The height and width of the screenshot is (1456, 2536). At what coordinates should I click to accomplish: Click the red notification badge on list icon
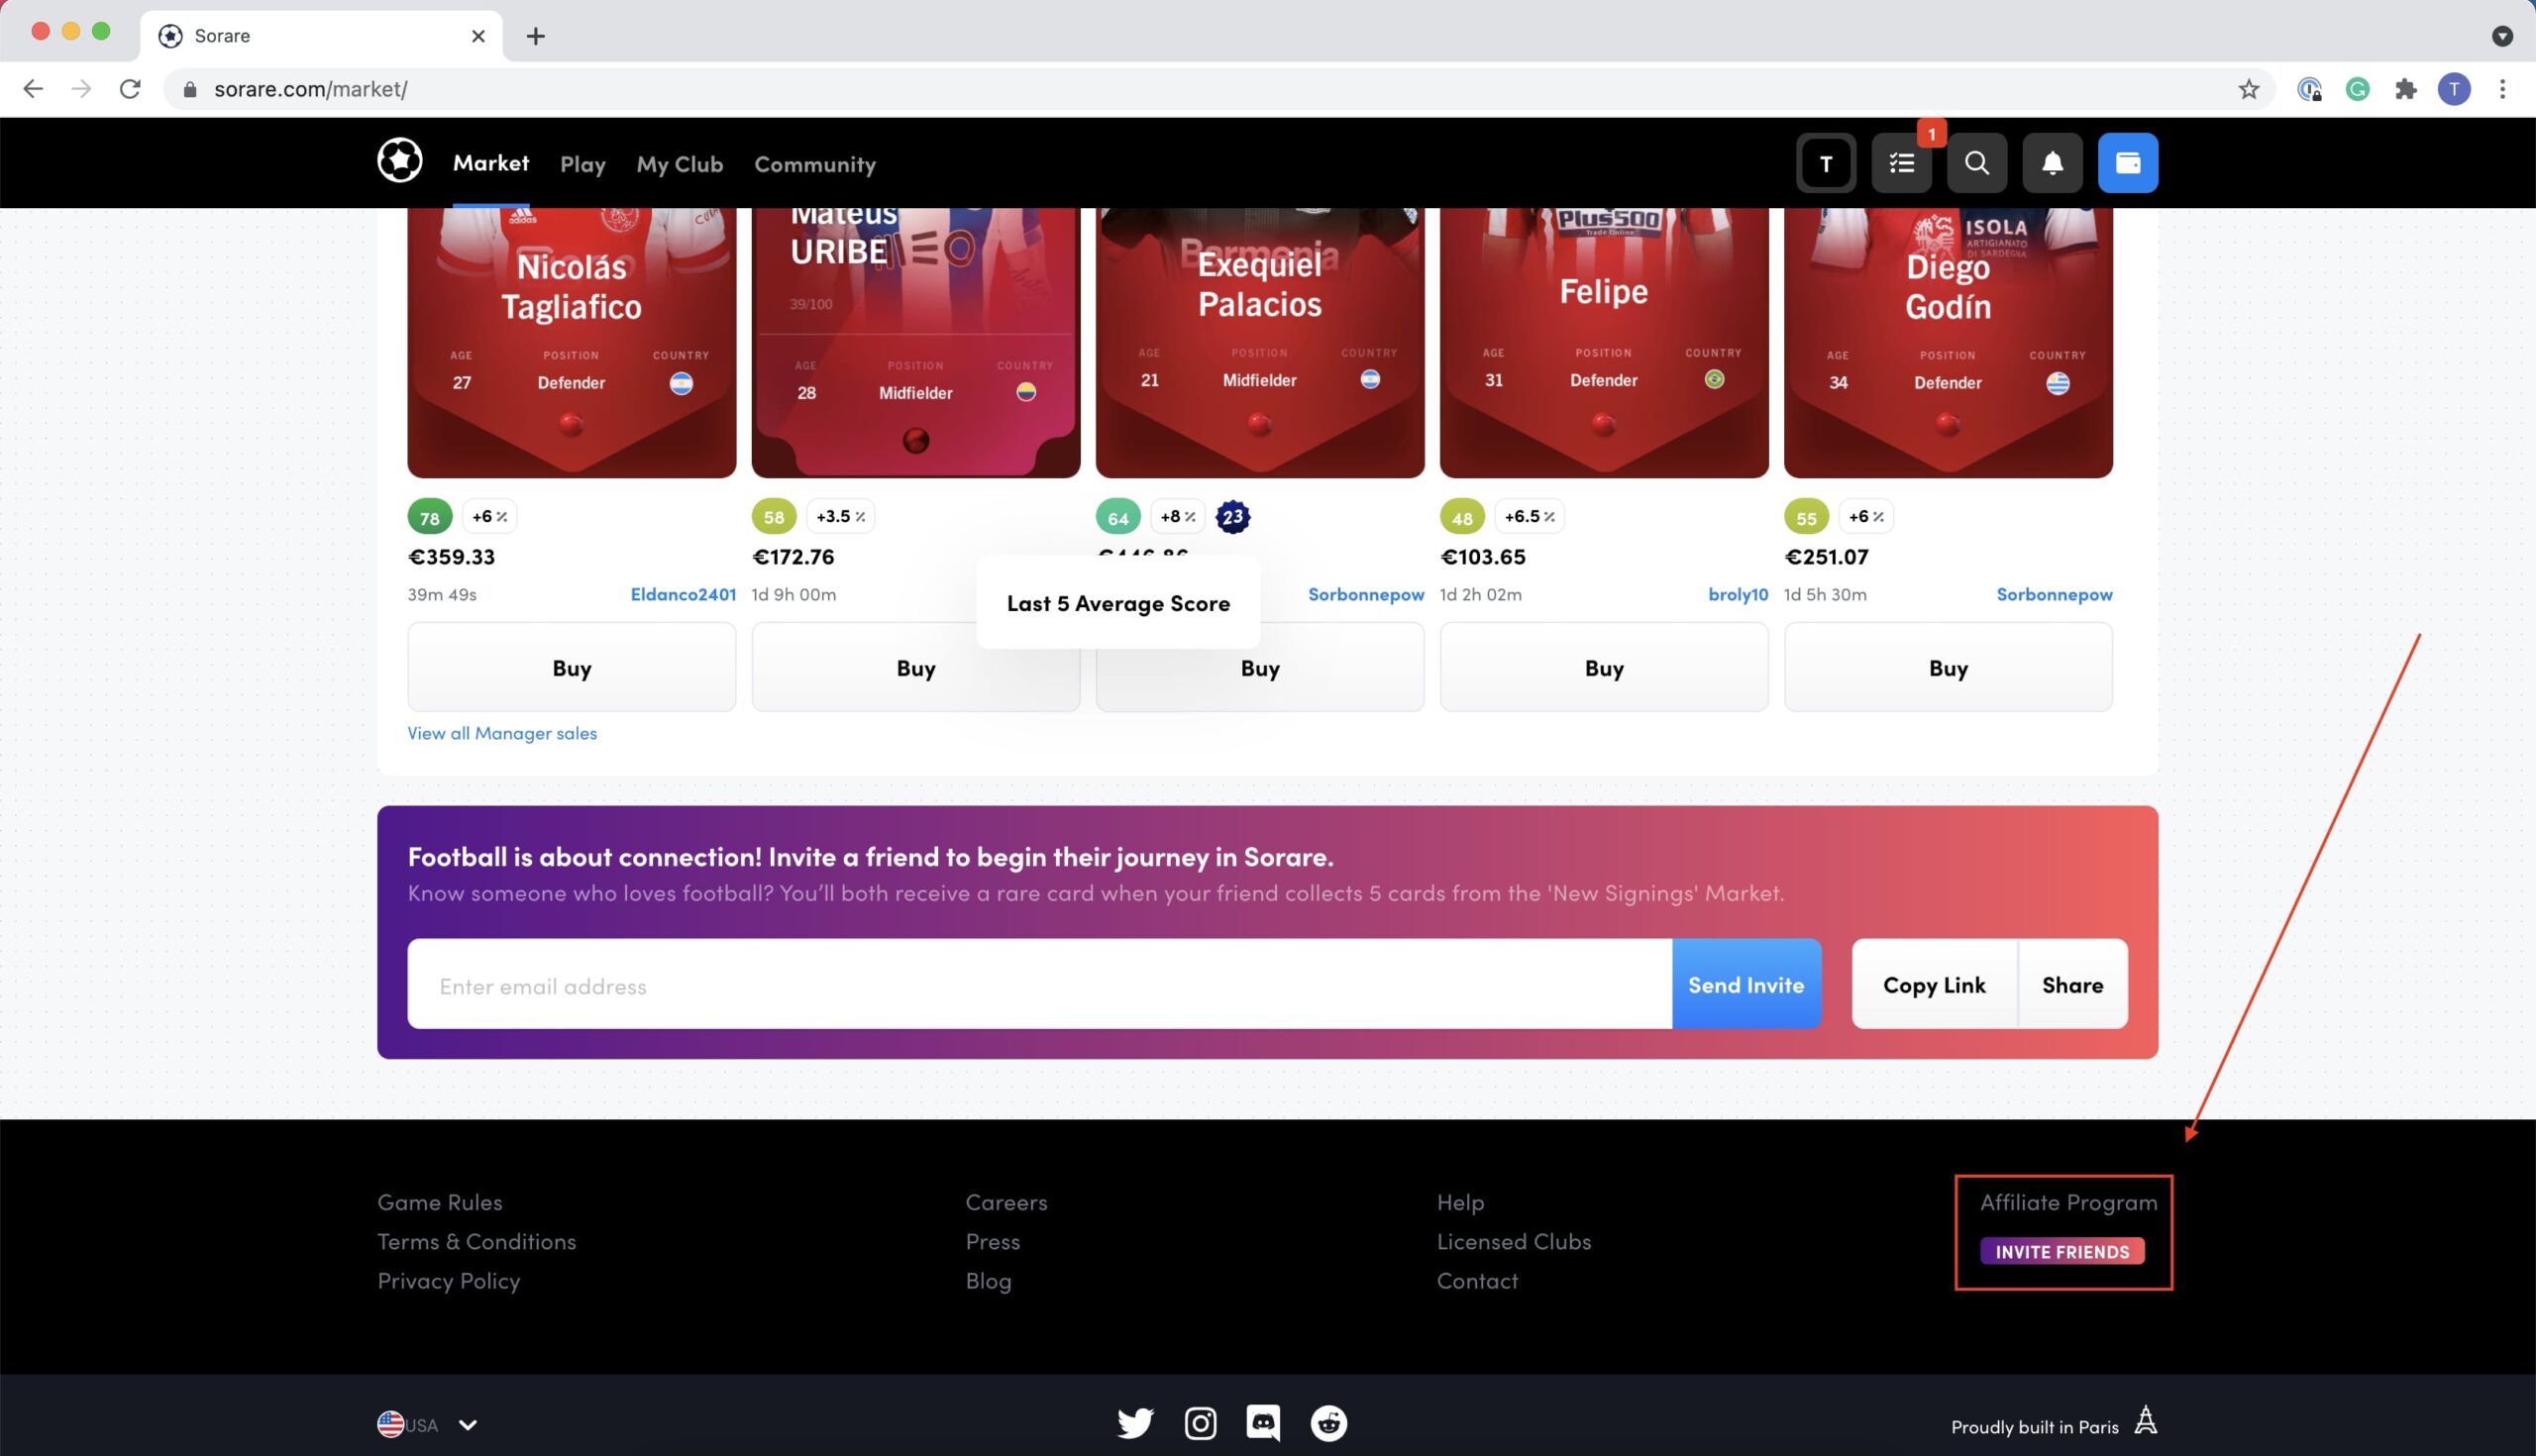click(x=1930, y=136)
